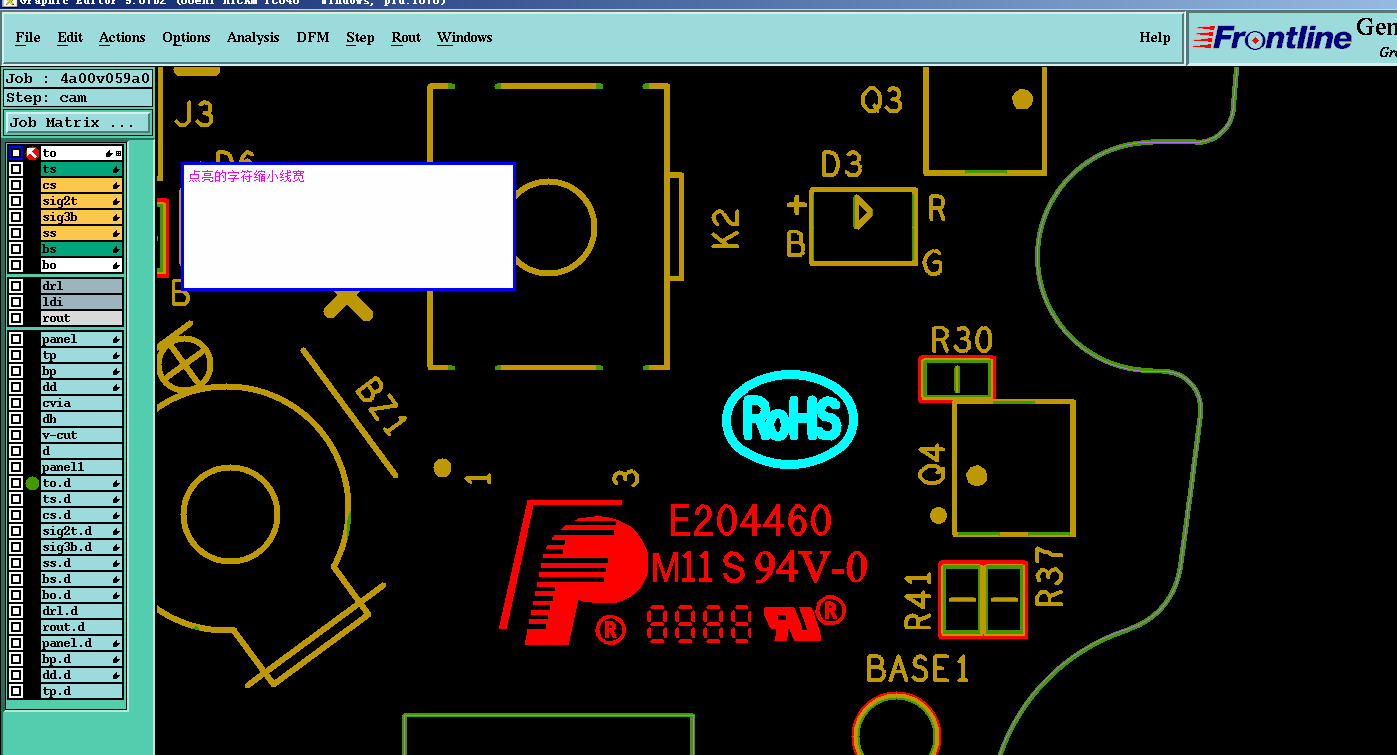Select the cs.d layer name

[x=81, y=515]
